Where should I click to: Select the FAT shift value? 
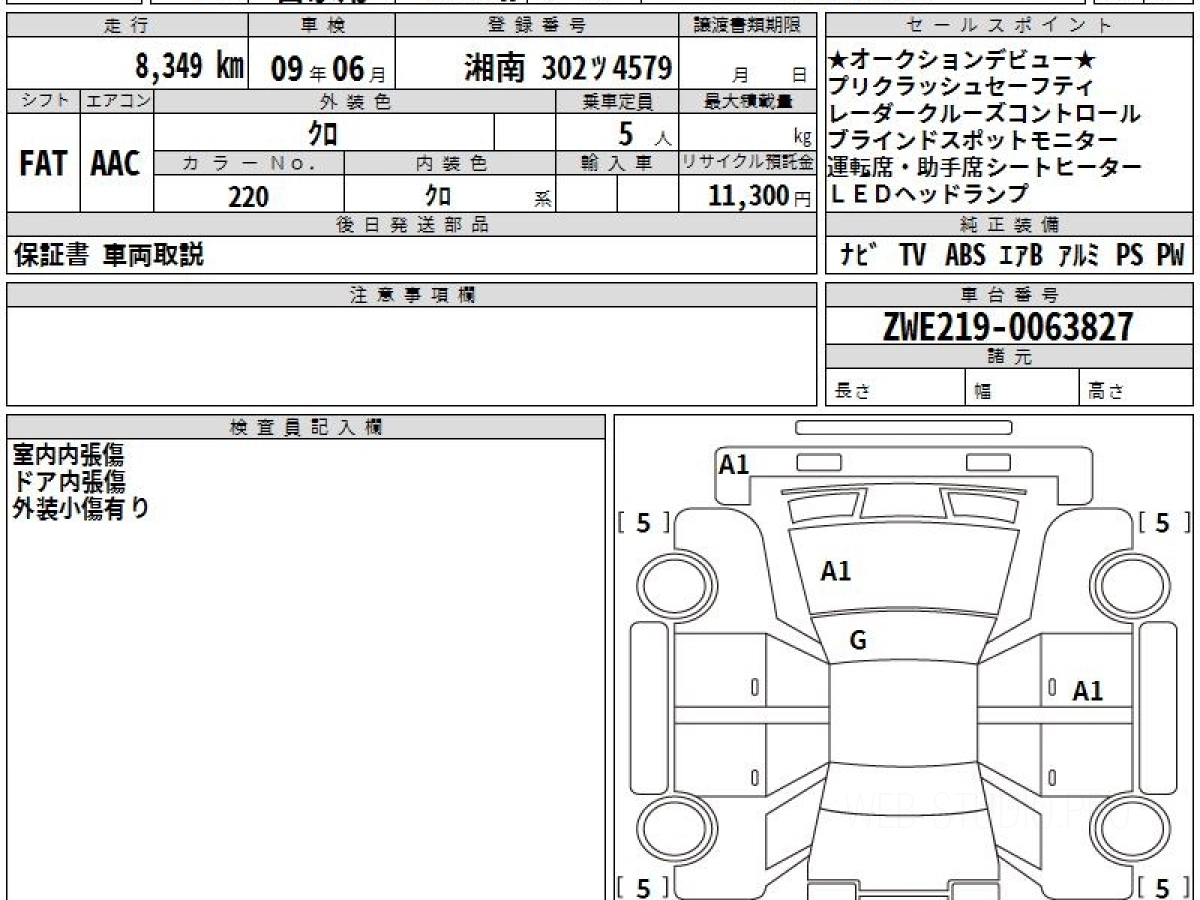[43, 164]
